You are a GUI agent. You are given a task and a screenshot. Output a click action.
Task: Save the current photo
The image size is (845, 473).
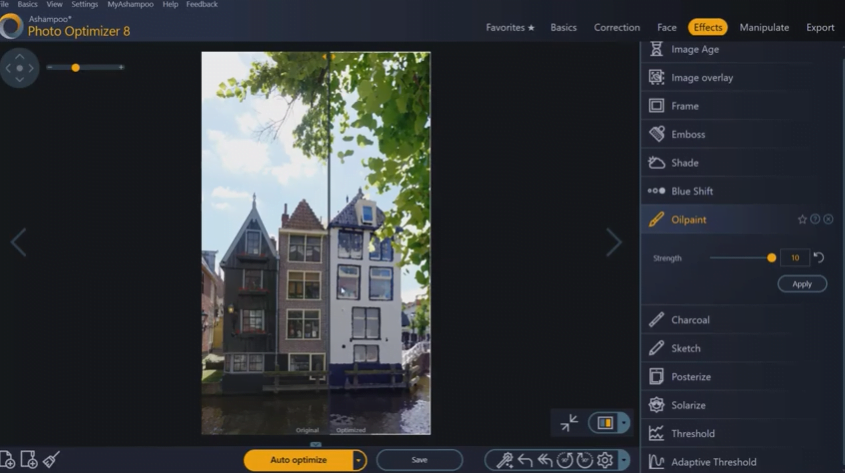419,460
